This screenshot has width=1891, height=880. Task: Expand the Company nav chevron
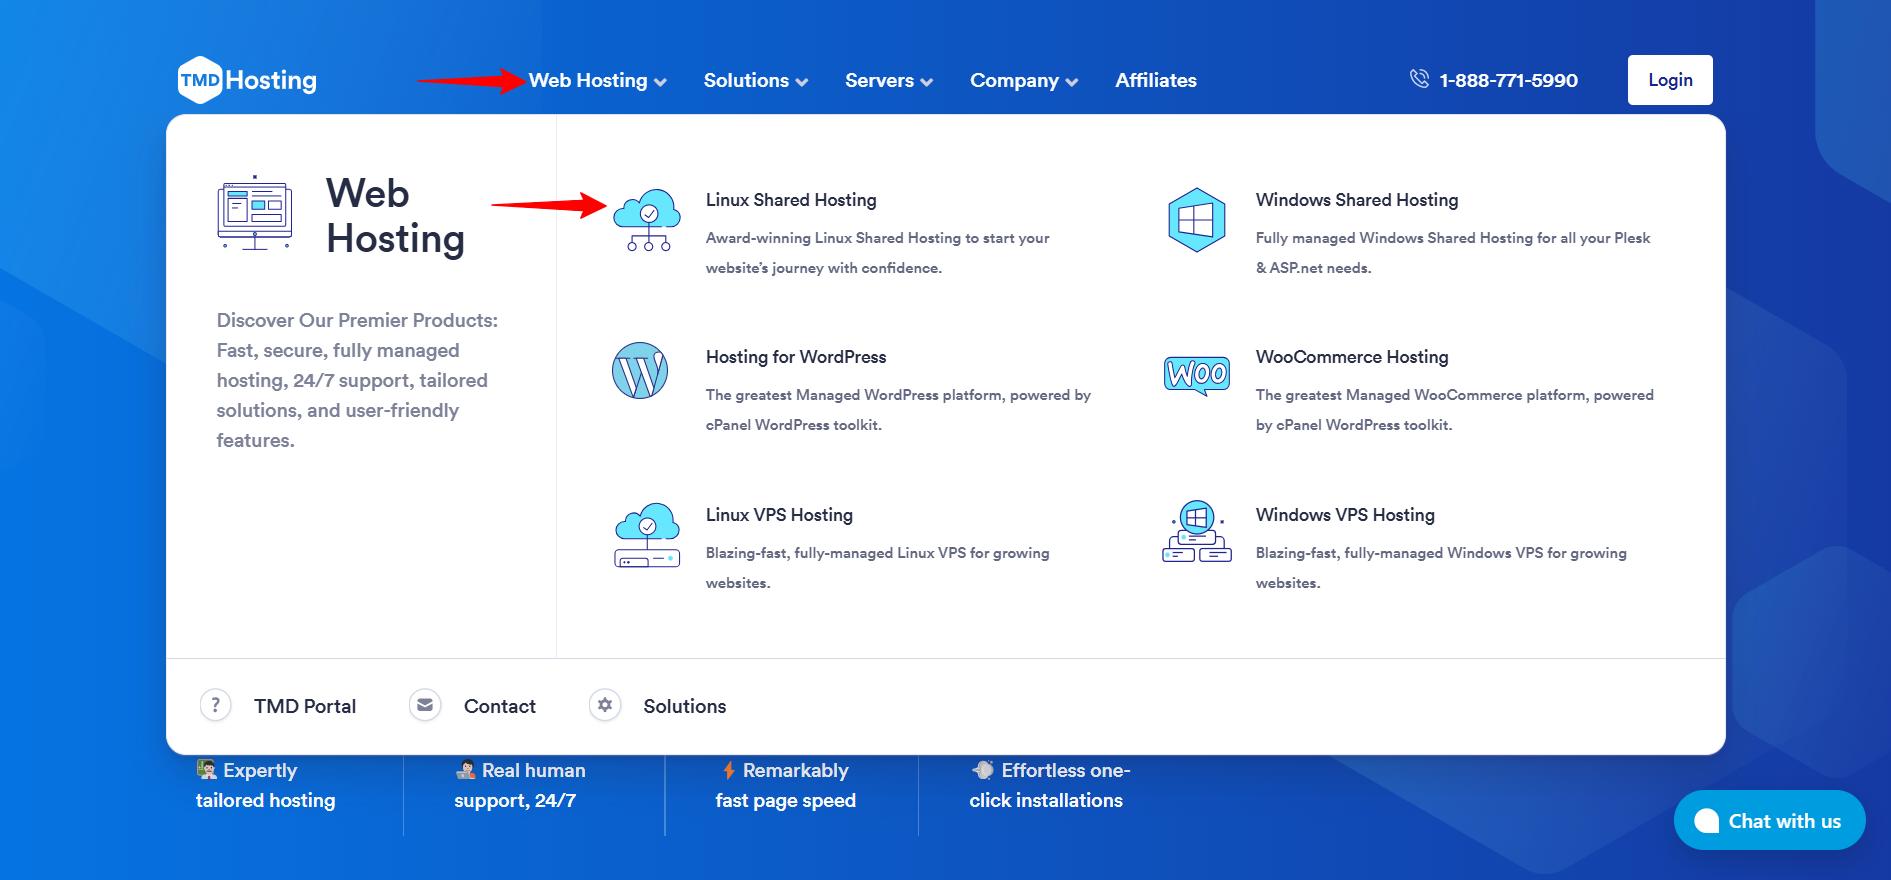pyautogui.click(x=1072, y=82)
